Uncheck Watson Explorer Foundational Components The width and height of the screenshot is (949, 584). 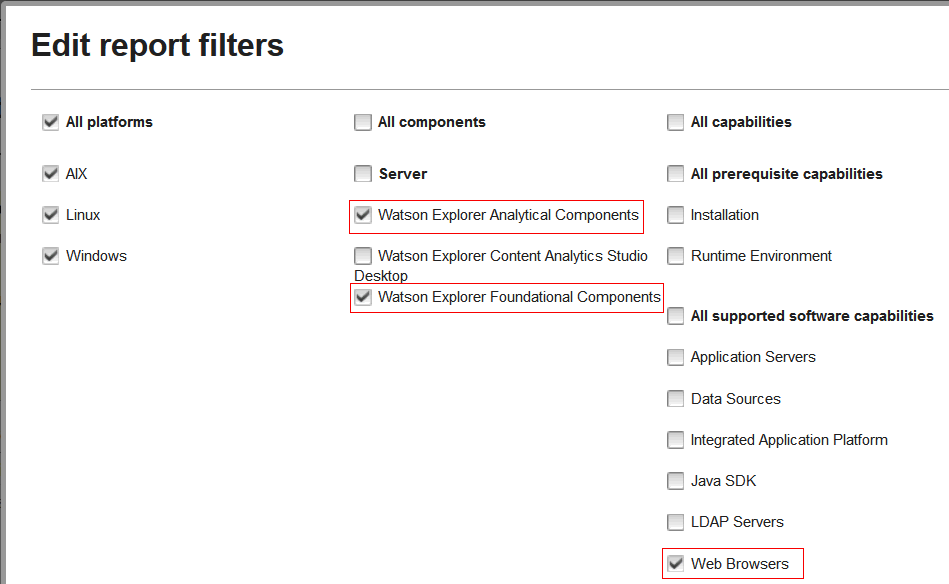pyautogui.click(x=363, y=297)
